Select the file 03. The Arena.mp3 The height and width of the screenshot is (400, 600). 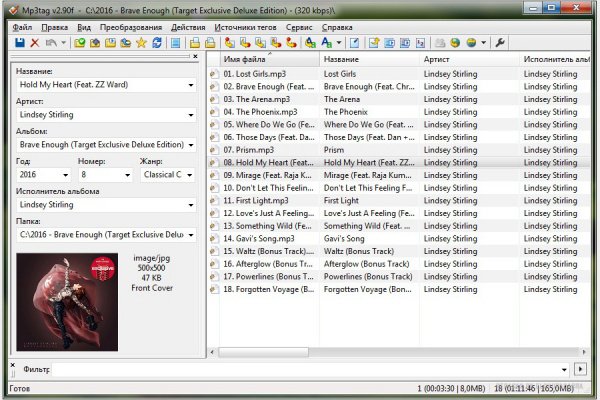tap(256, 99)
